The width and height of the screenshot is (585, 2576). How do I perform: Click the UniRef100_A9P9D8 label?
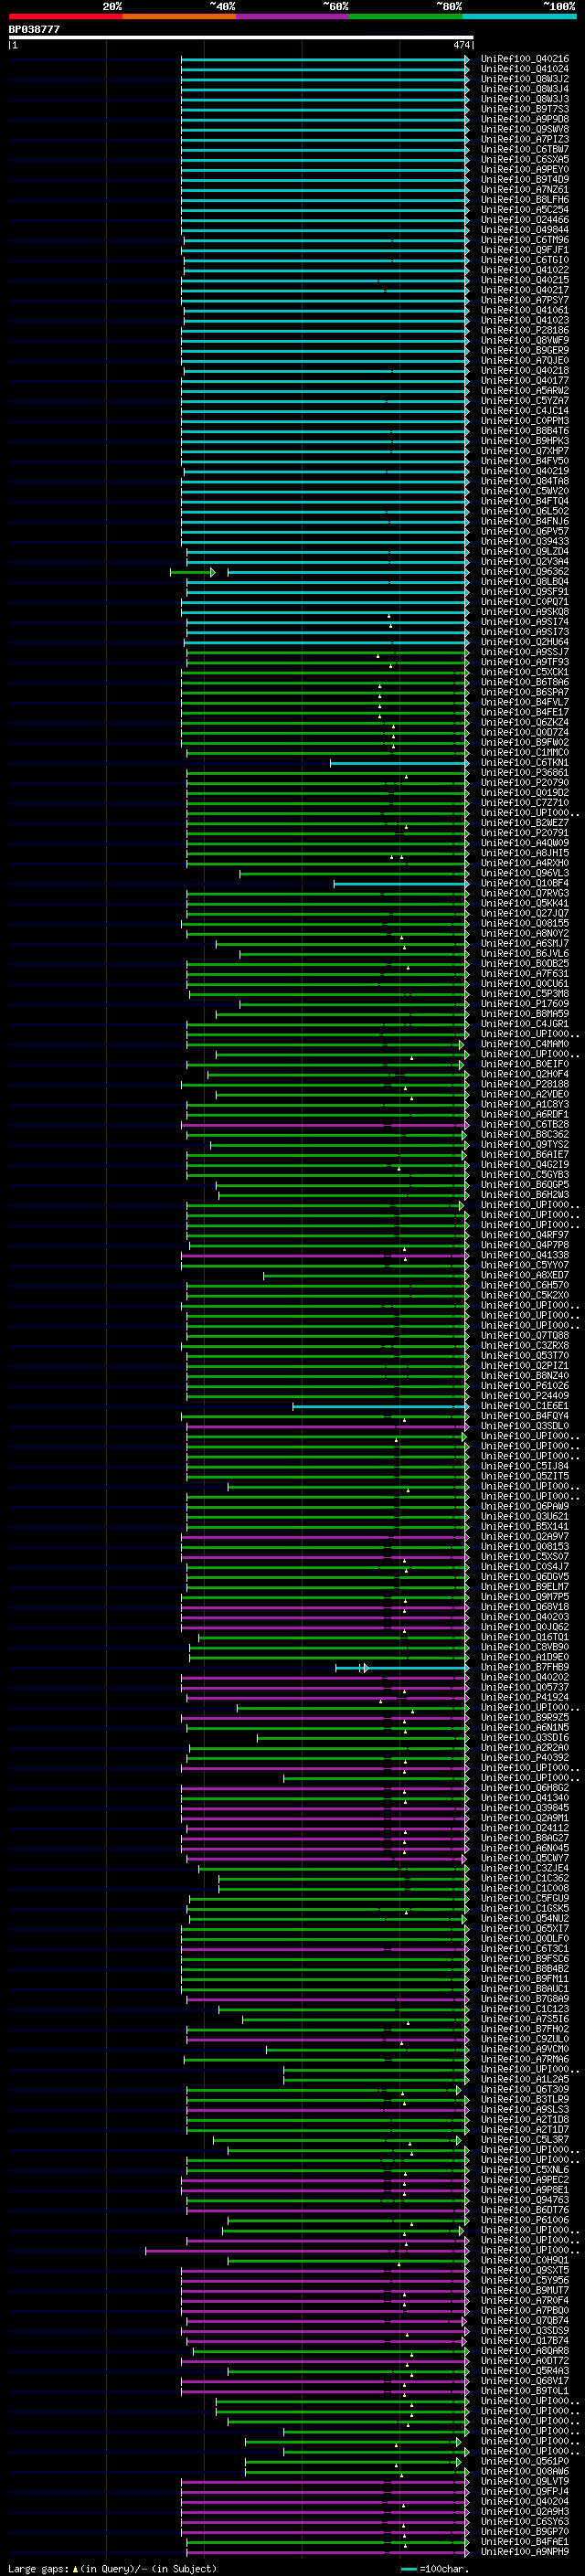coord(524,120)
